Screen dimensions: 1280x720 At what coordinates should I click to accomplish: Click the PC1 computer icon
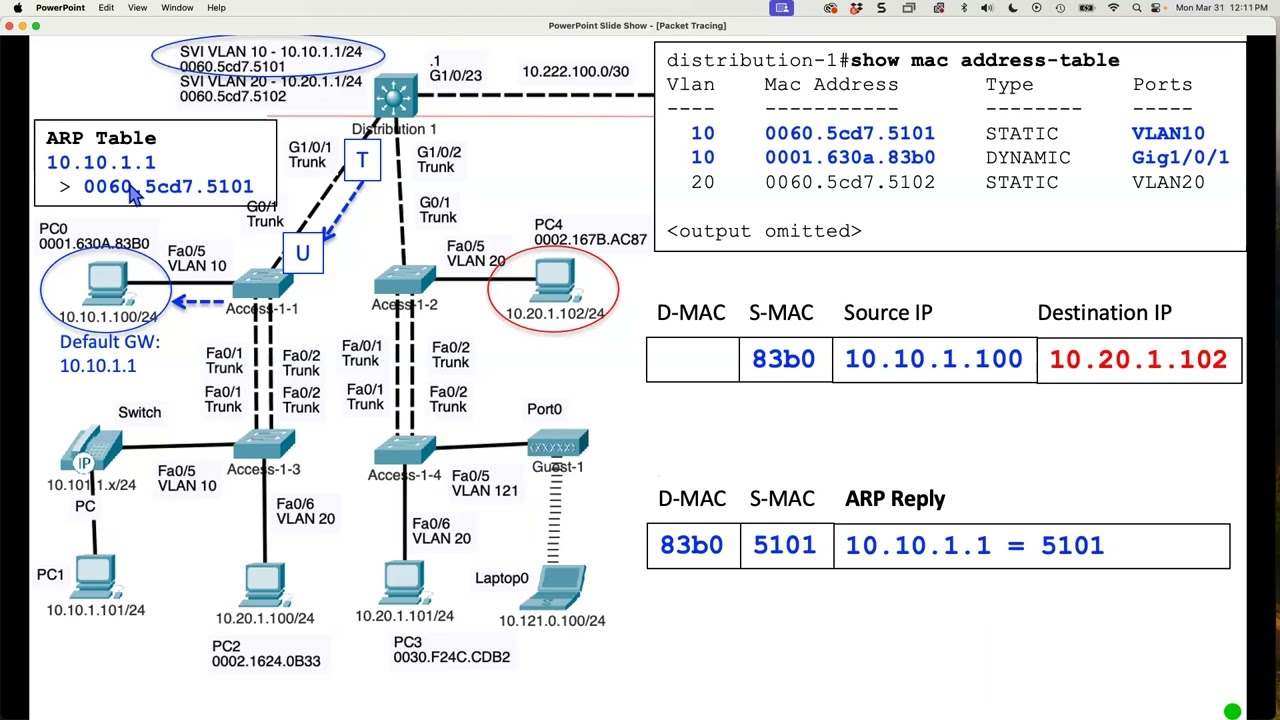tap(95, 578)
